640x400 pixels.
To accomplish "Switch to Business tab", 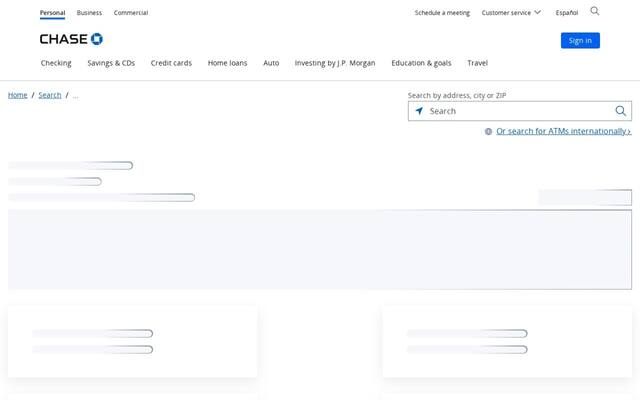I will tap(89, 13).
